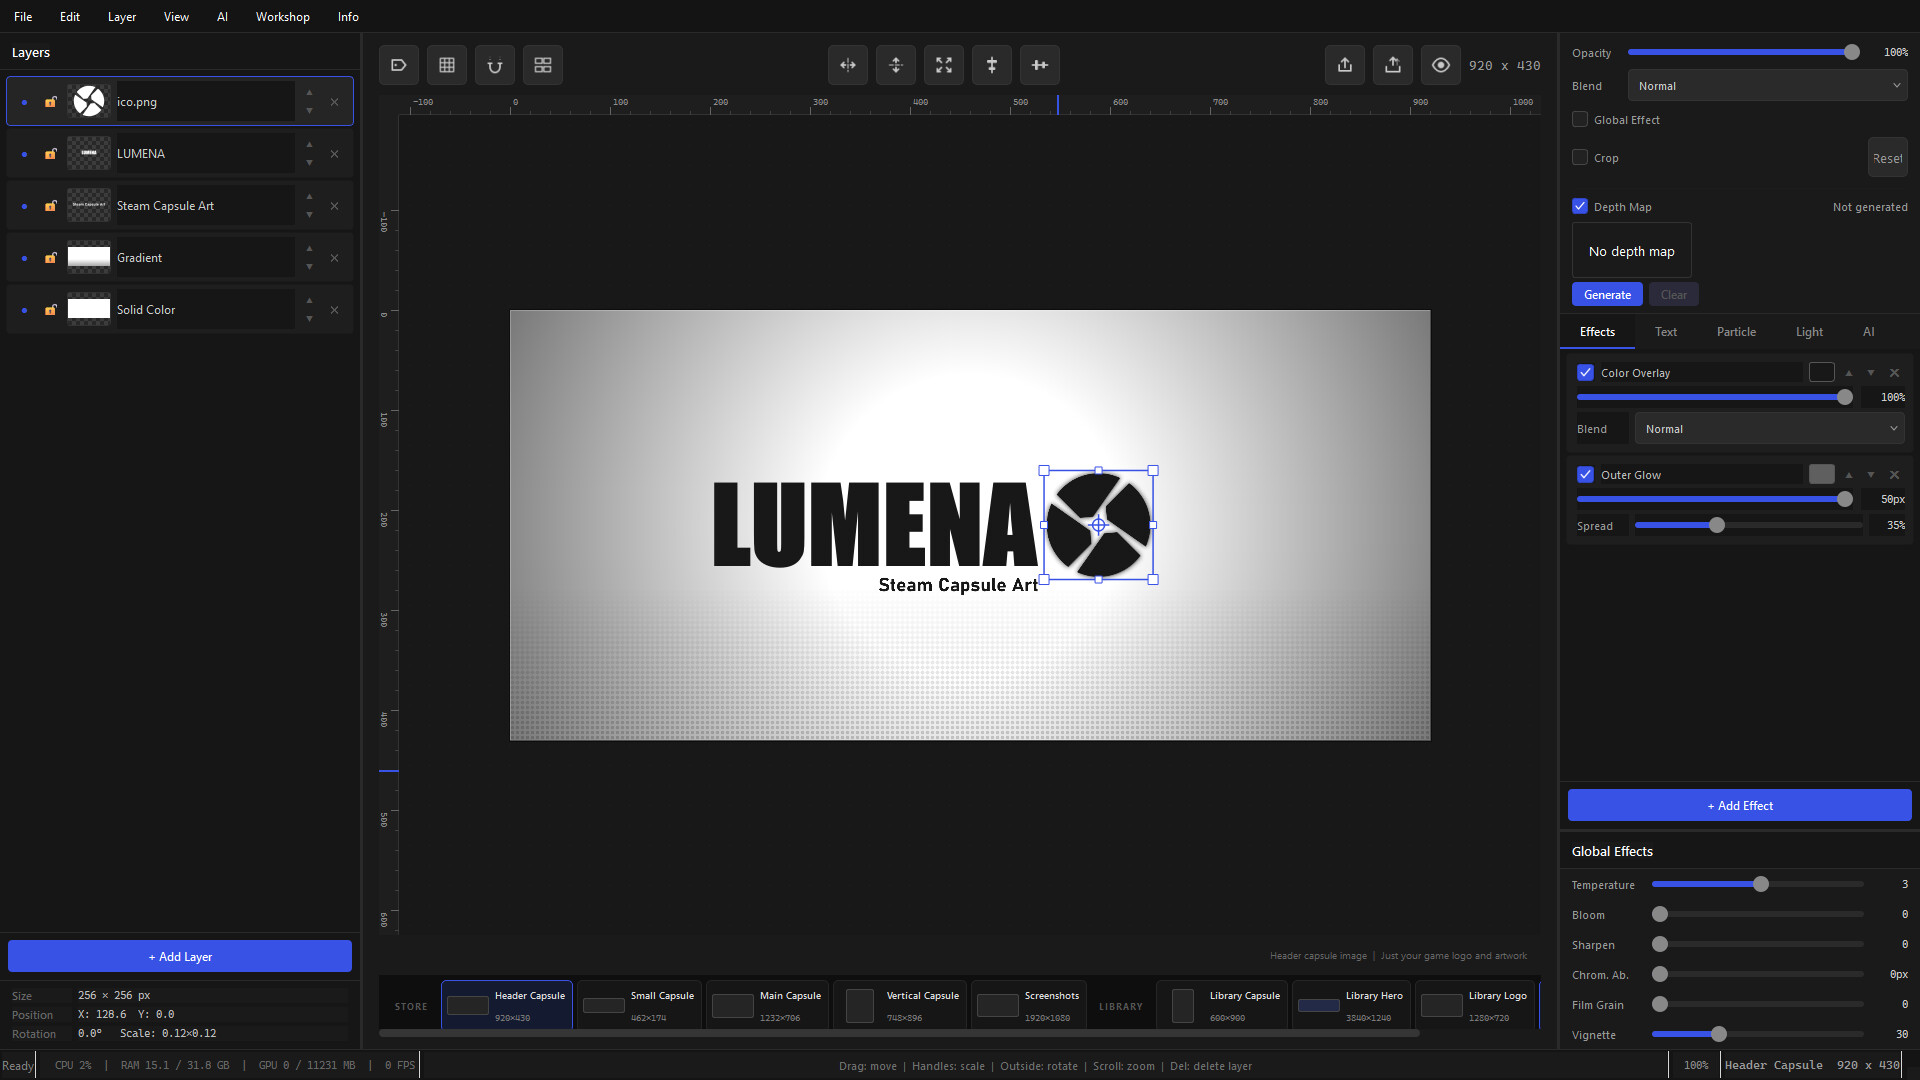Click the Add Effect button
This screenshot has width=1920, height=1080.
click(1739, 805)
